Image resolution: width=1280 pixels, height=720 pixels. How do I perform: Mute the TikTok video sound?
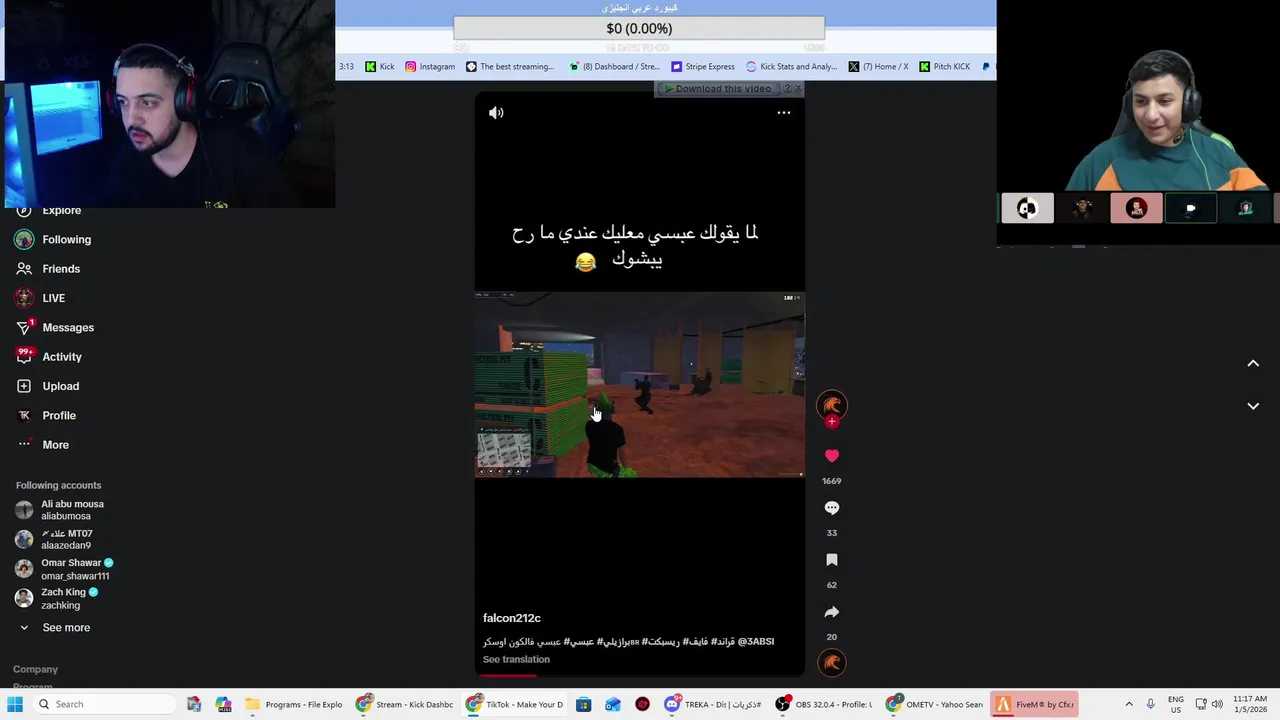pyautogui.click(x=496, y=113)
